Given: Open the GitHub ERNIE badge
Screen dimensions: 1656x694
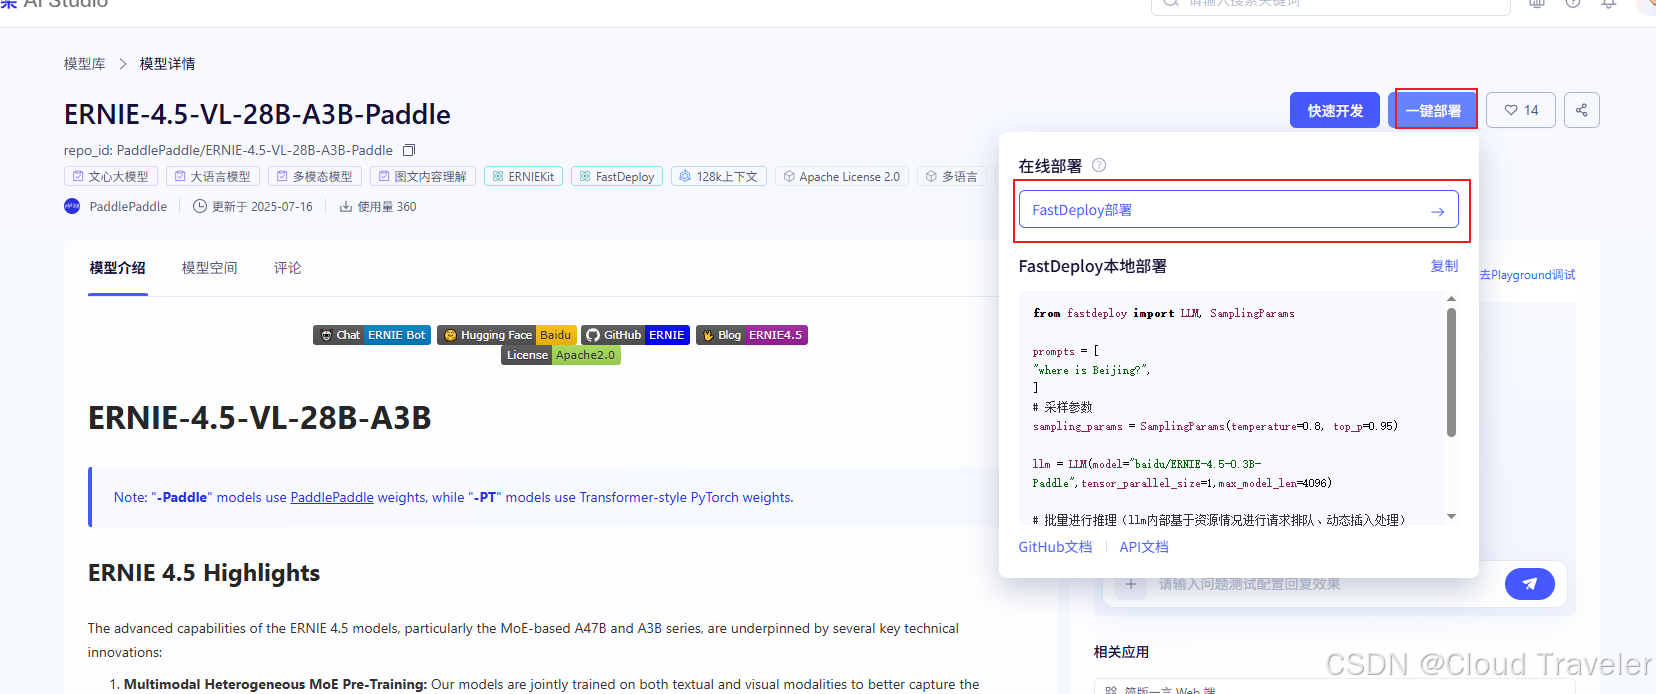Looking at the screenshot, I should [x=636, y=335].
